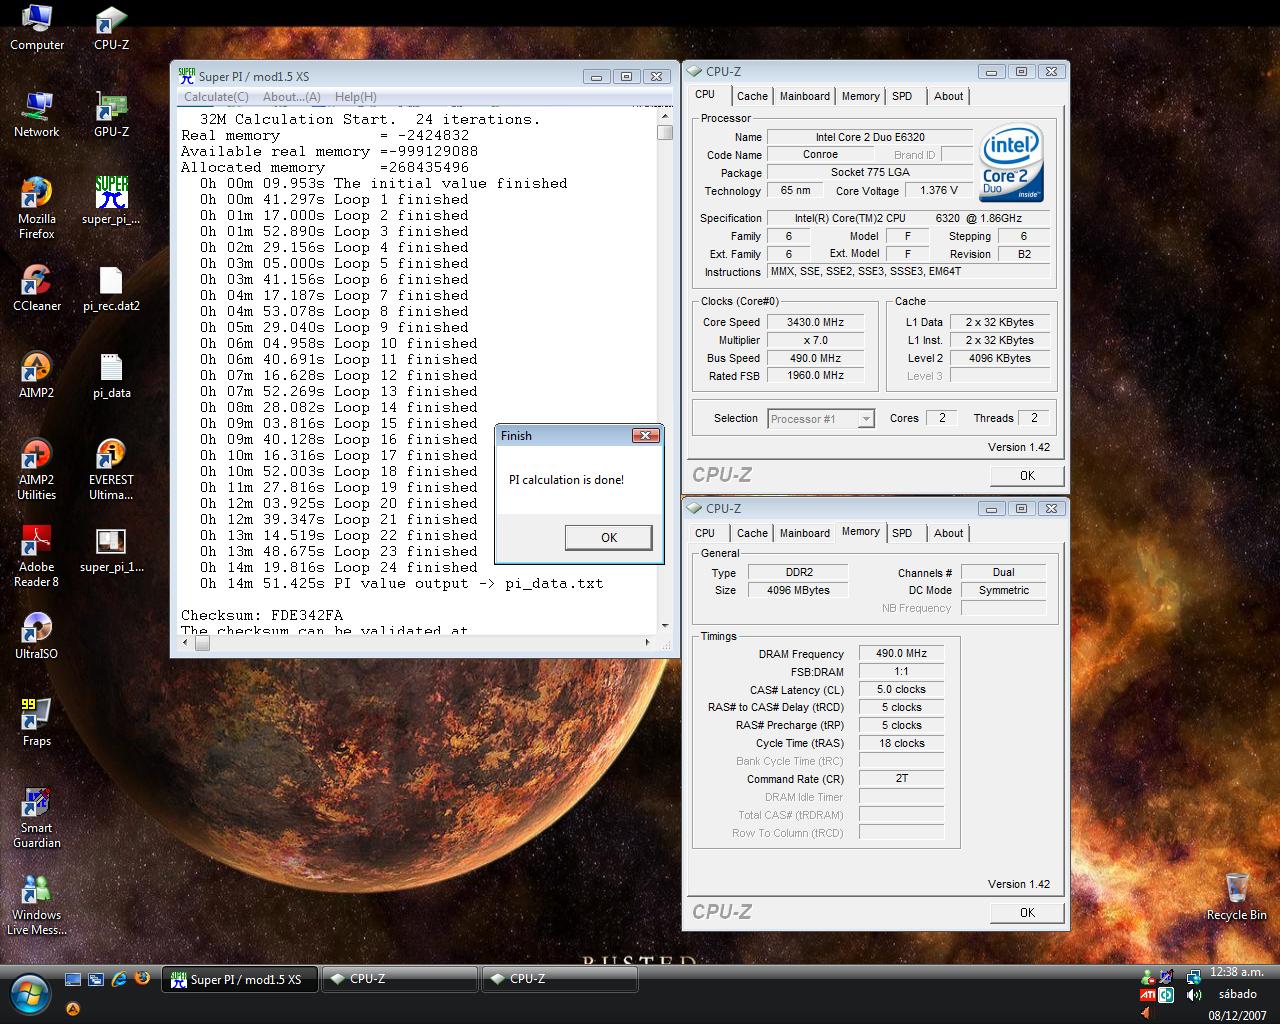This screenshot has height=1024, width=1280.
Task: Click the network connection tray icon
Action: 1194,977
